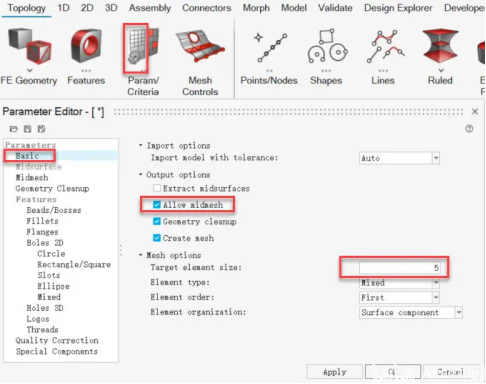Click the Save As parameter icon
The width and height of the screenshot is (486, 384).
[41, 129]
